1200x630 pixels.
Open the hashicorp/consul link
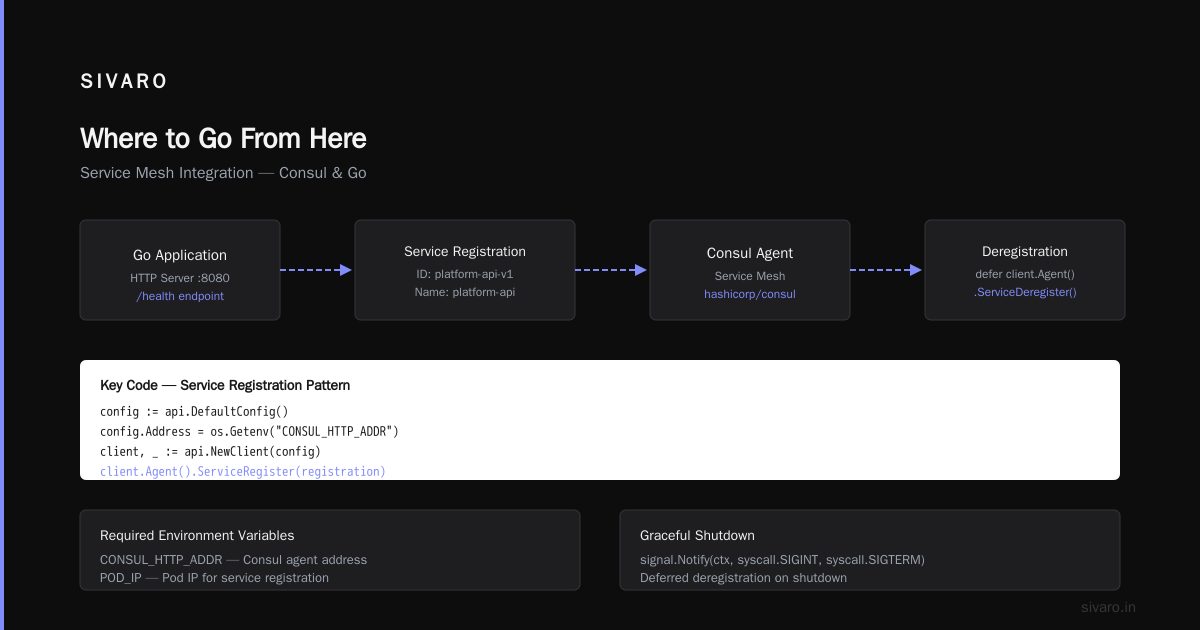750,294
